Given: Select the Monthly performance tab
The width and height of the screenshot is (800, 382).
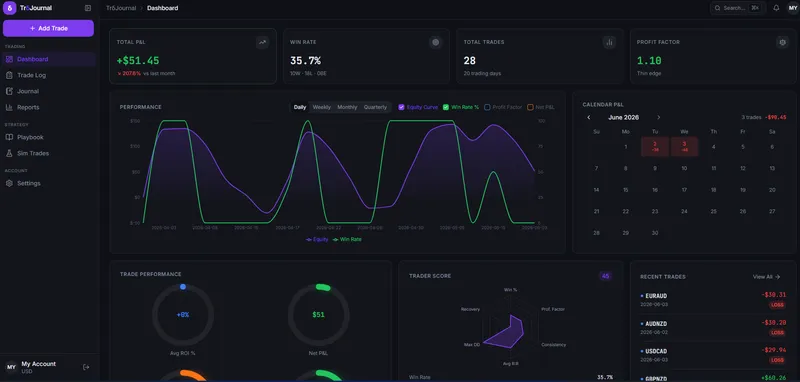Looking at the screenshot, I should 347,108.
